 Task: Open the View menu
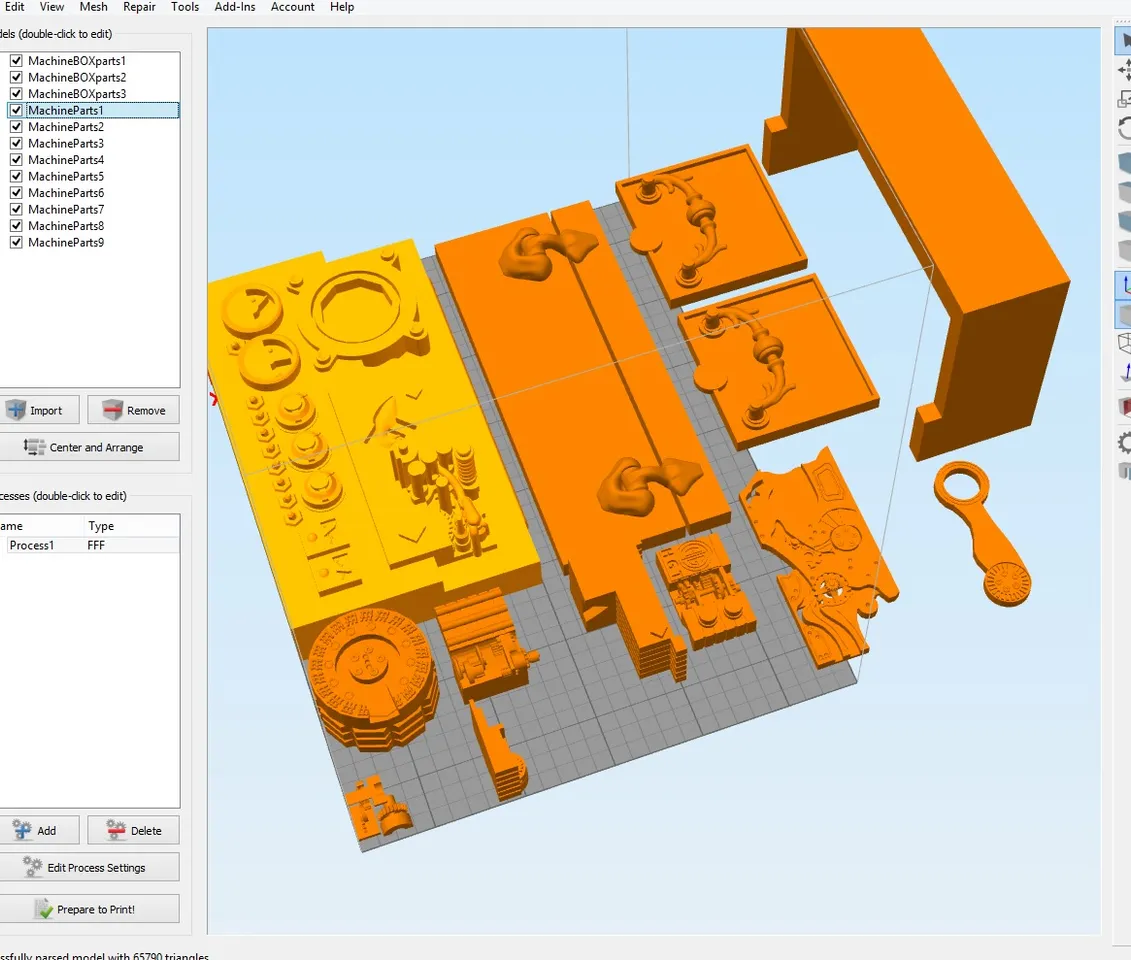[x=52, y=6]
